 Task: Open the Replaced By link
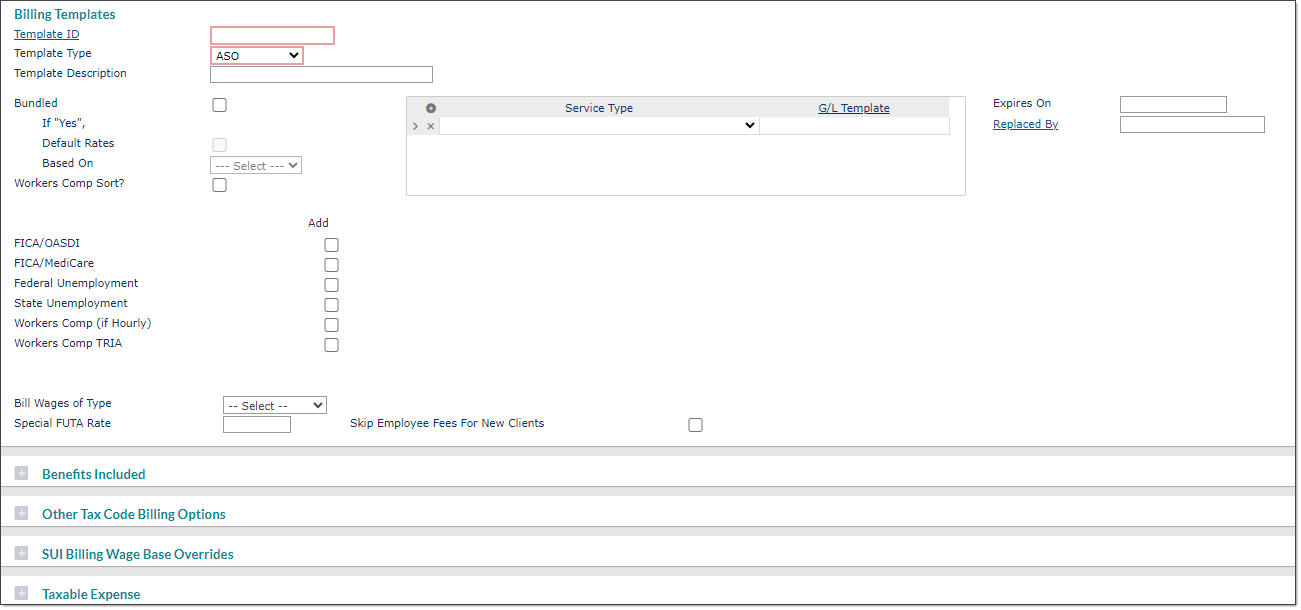pyautogui.click(x=1025, y=123)
